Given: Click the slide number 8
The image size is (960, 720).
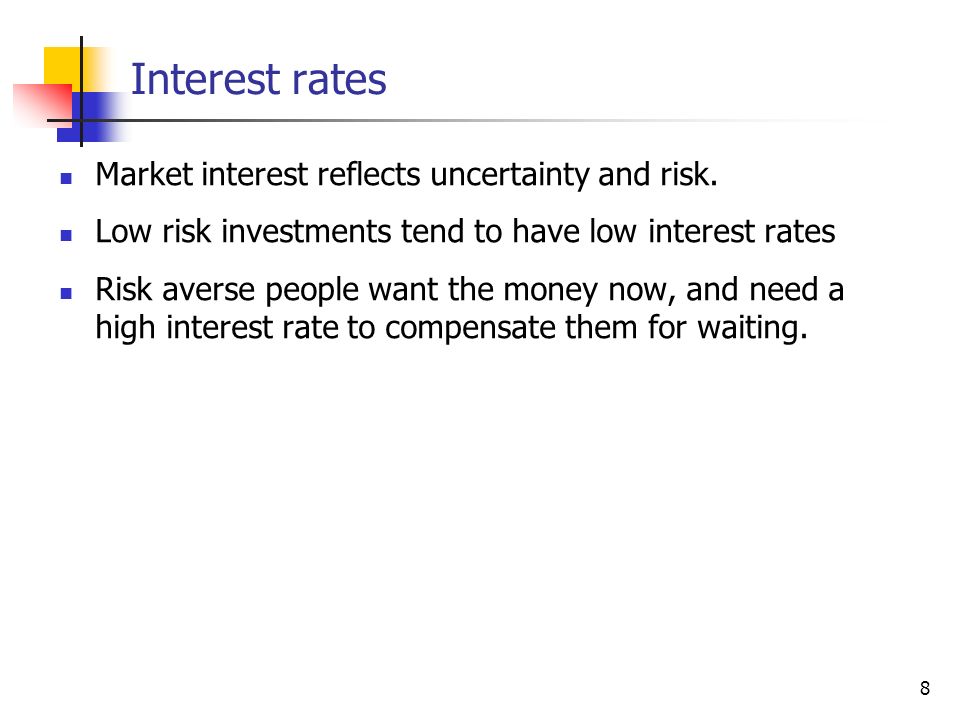Looking at the screenshot, I should 924,688.
